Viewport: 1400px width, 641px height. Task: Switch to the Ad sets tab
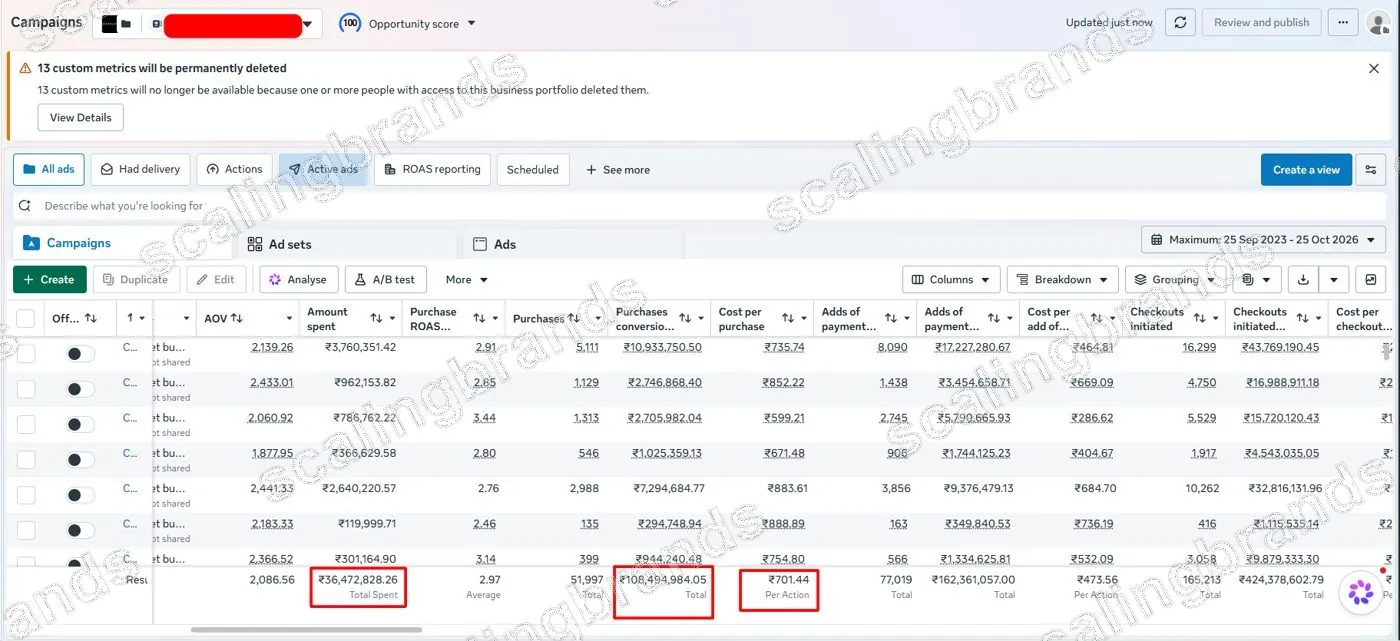[347, 244]
